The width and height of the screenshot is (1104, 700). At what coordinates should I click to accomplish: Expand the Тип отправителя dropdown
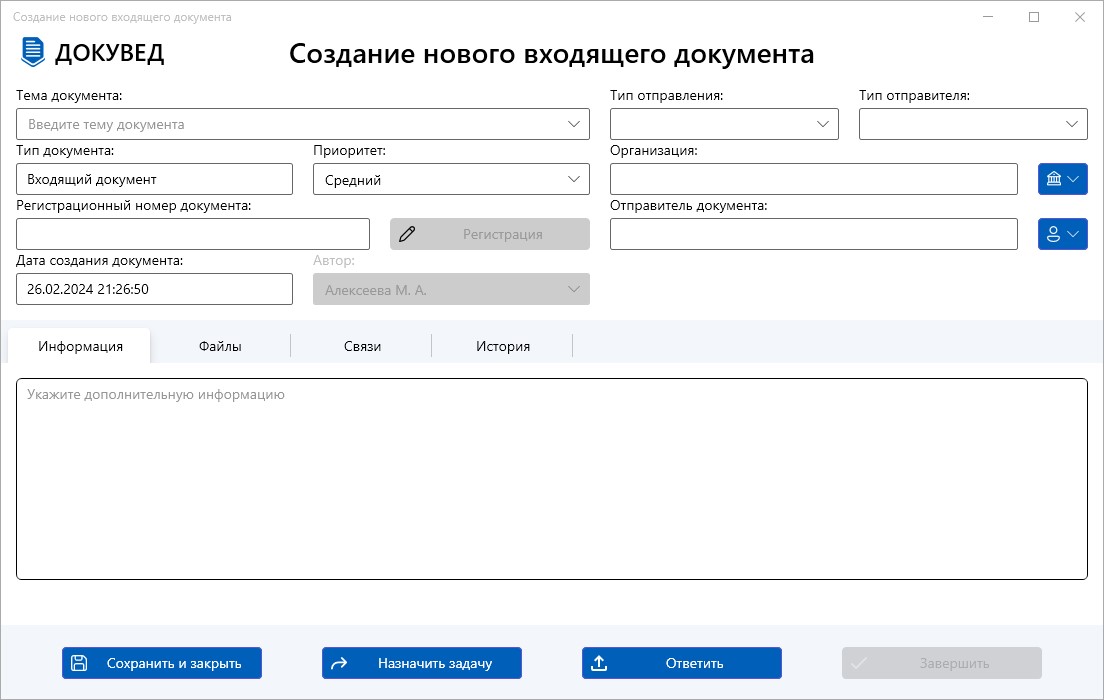coord(1072,124)
